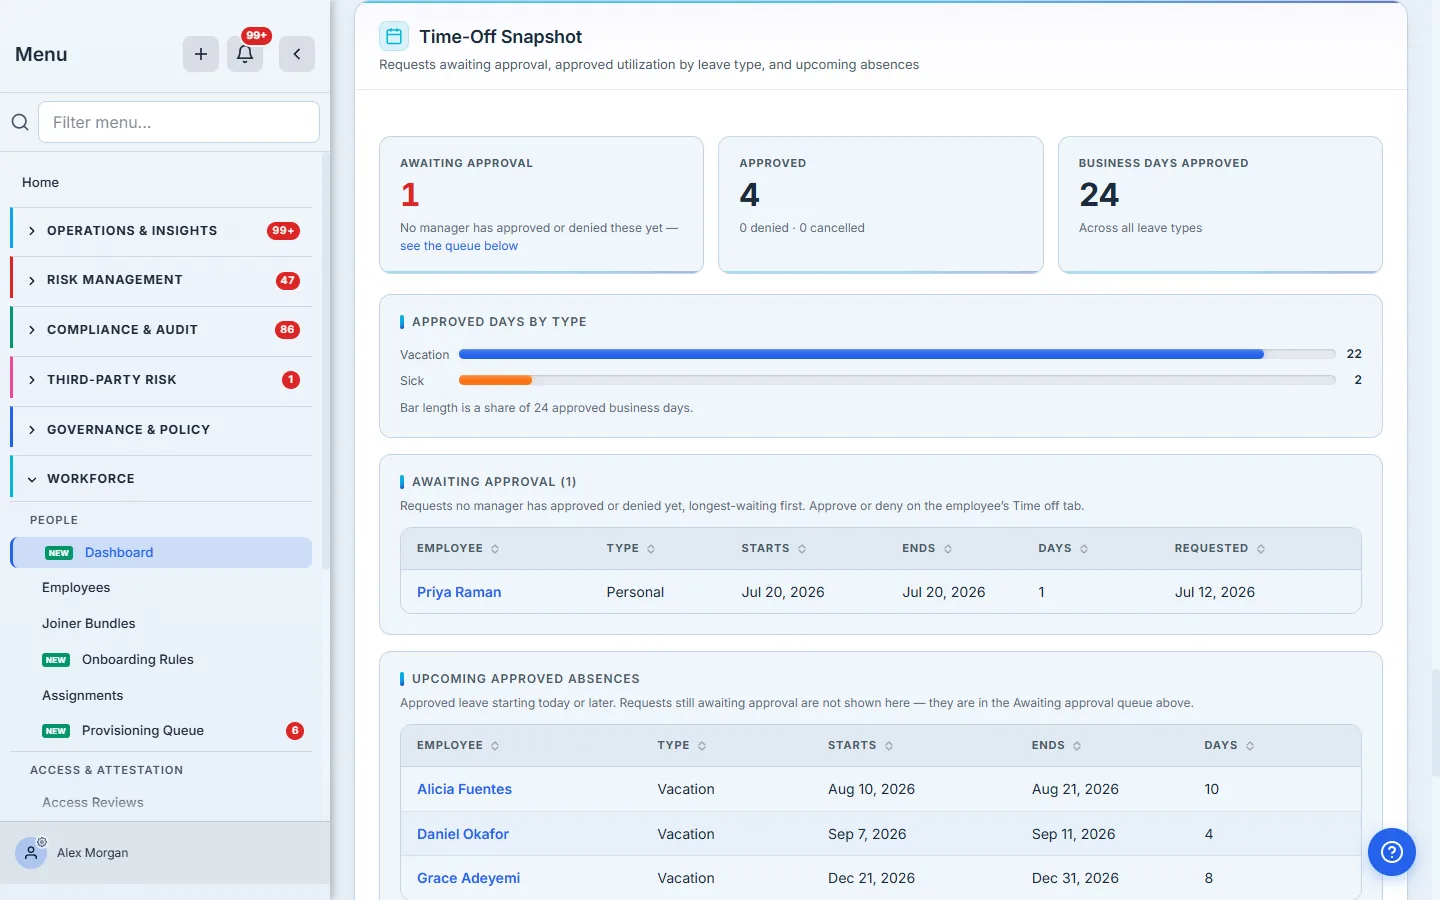Open notifications bell icon
Screen dimensions: 1440x900
245,54
